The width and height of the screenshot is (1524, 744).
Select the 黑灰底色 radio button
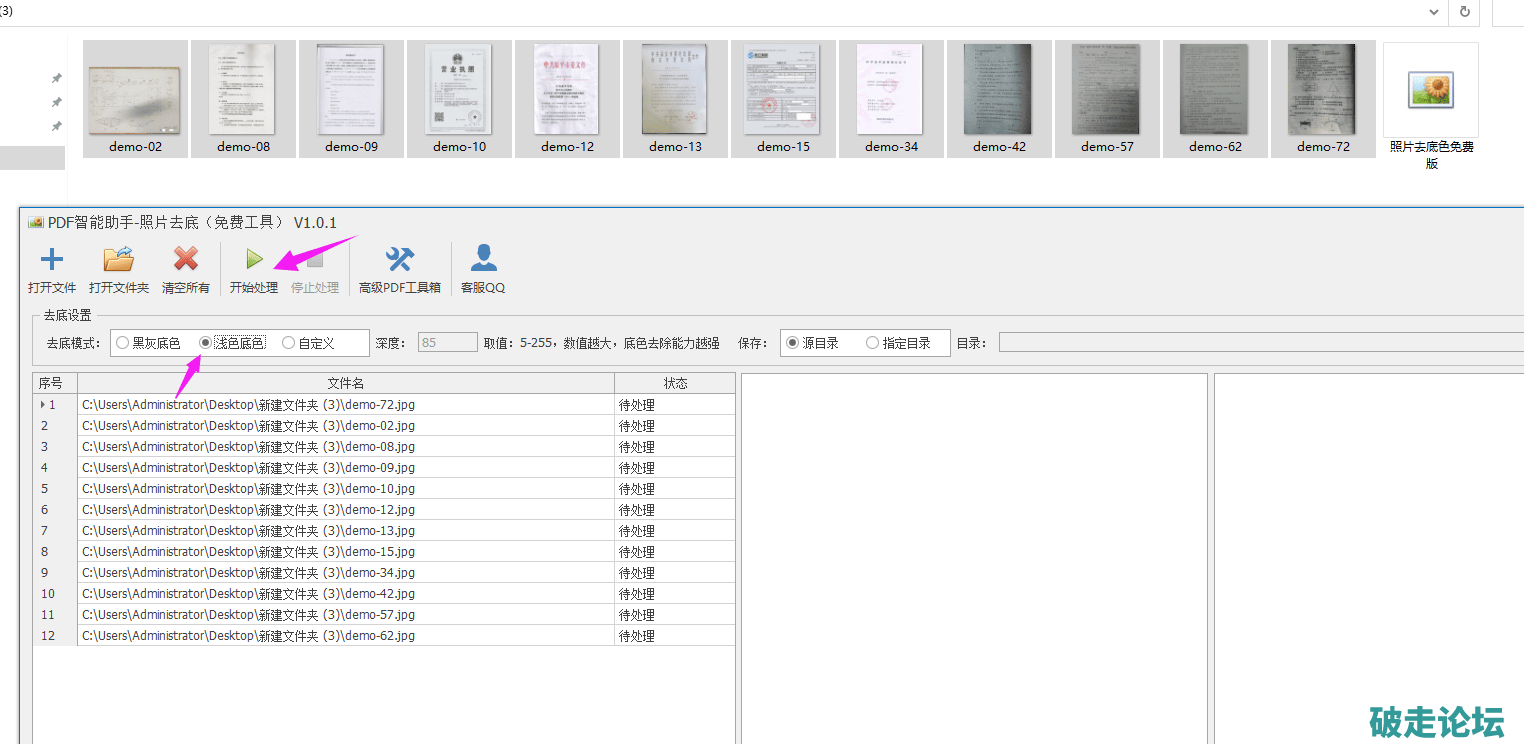(x=123, y=343)
